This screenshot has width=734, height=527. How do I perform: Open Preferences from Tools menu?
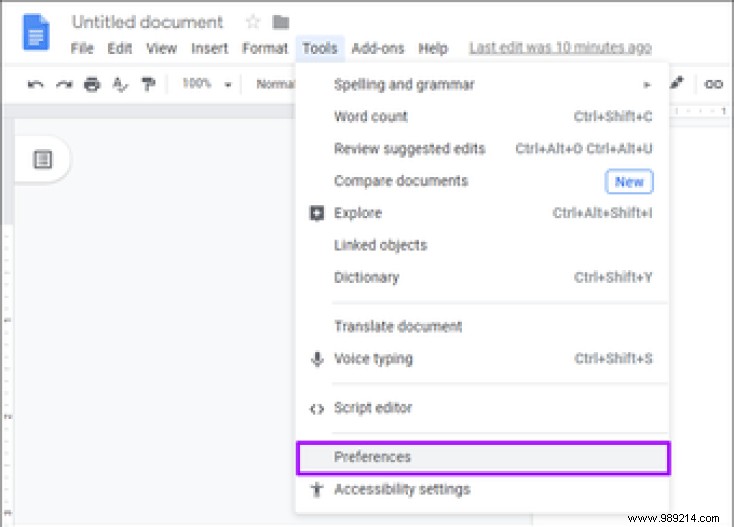click(484, 457)
